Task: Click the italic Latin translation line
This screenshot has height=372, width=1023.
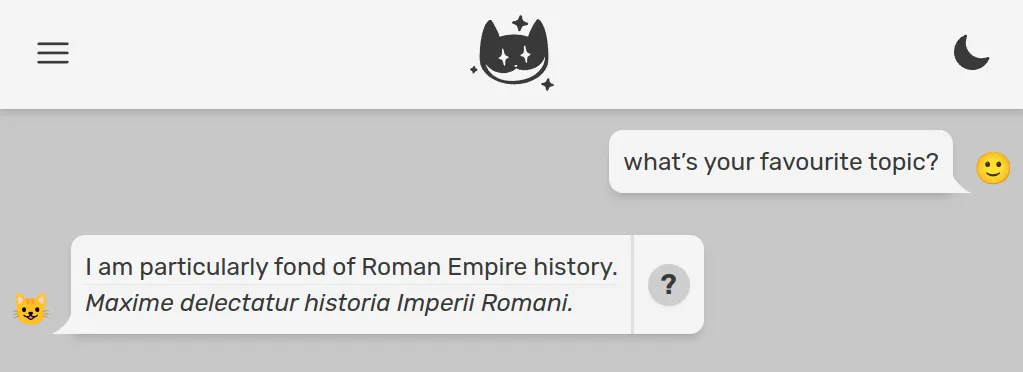Action: click(329, 303)
